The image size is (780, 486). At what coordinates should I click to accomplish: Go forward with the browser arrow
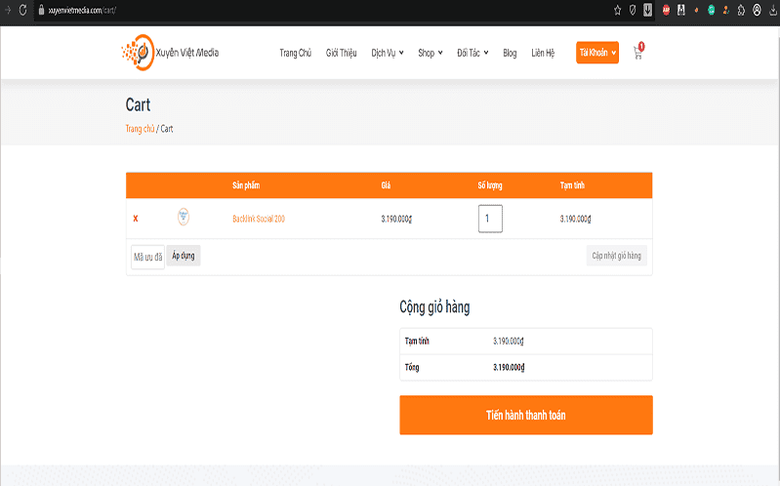[x=7, y=10]
